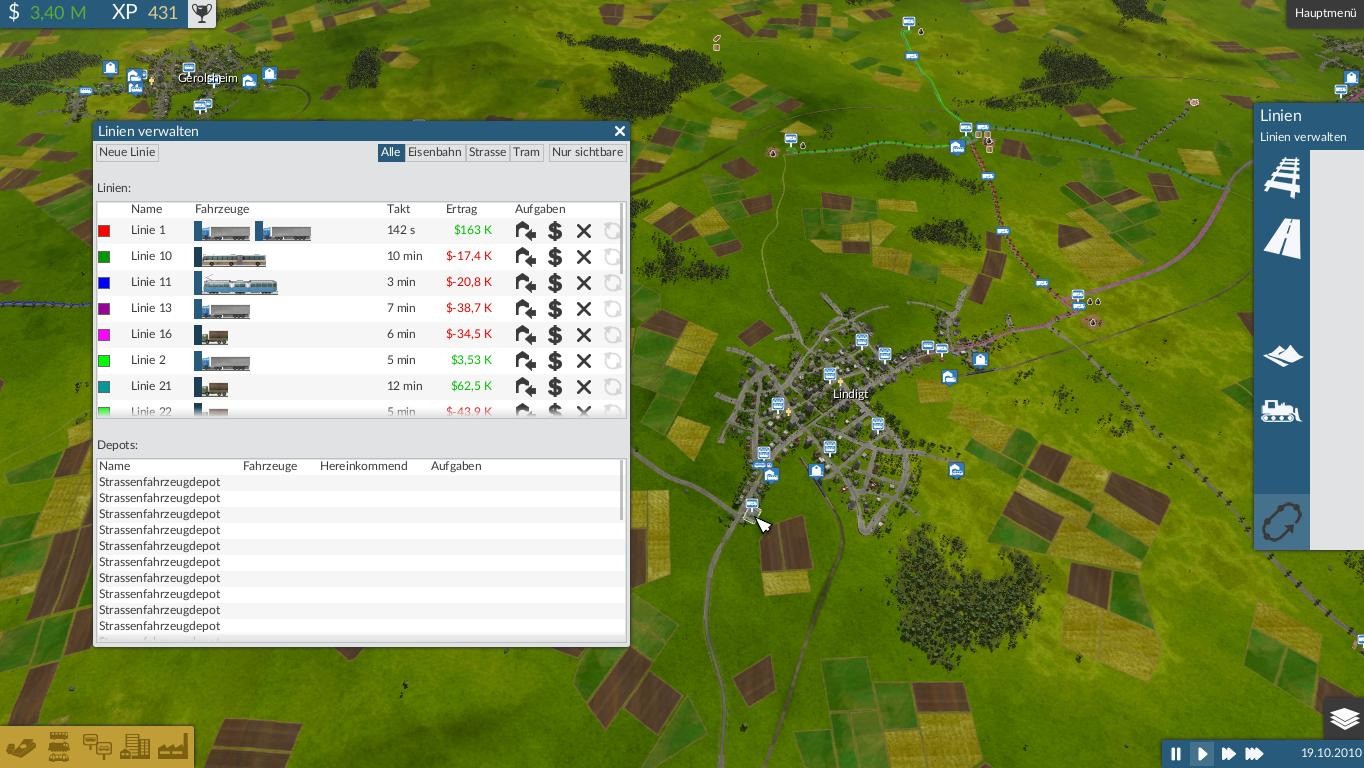
Task: Click the line manager loop icon
Action: tap(1282, 521)
